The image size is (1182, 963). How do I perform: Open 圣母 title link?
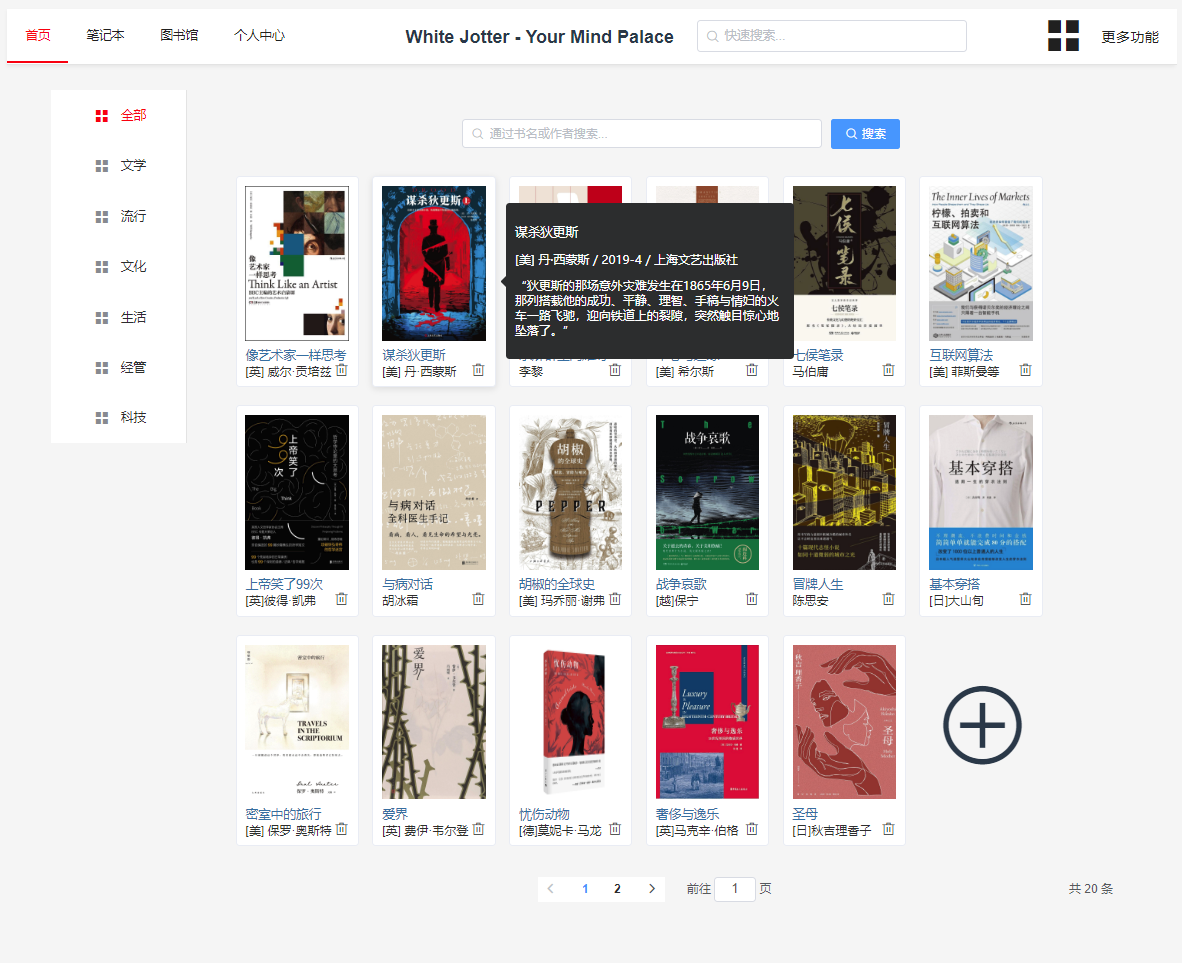(x=805, y=814)
